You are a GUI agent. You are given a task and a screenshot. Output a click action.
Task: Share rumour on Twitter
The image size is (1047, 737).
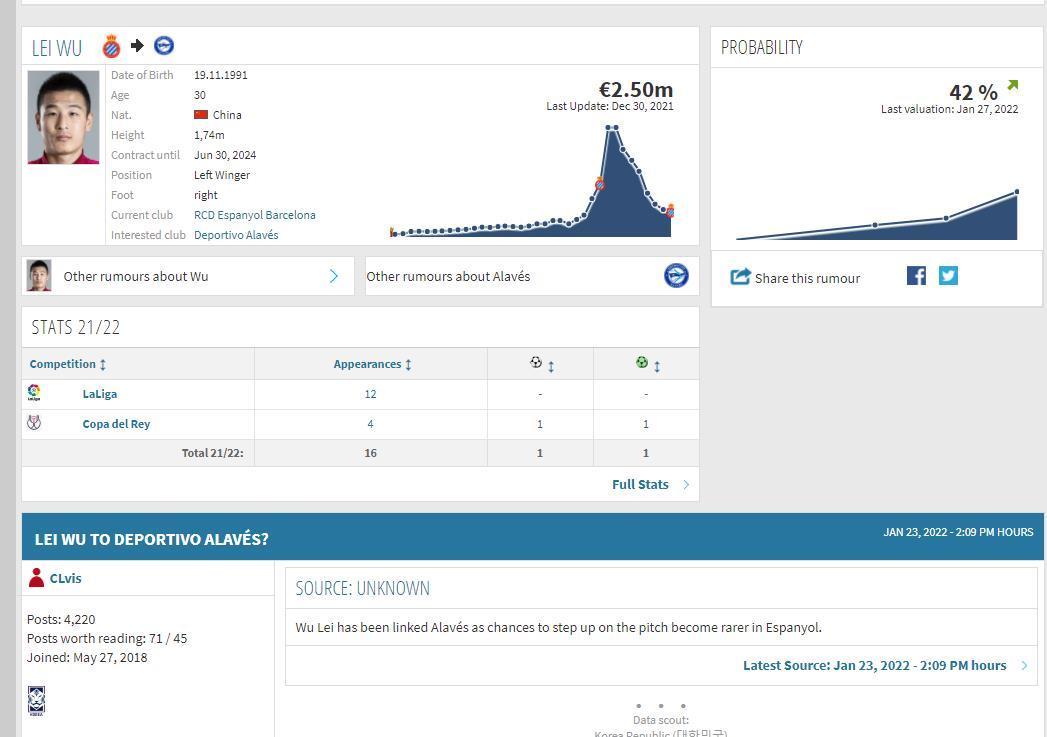coord(948,276)
